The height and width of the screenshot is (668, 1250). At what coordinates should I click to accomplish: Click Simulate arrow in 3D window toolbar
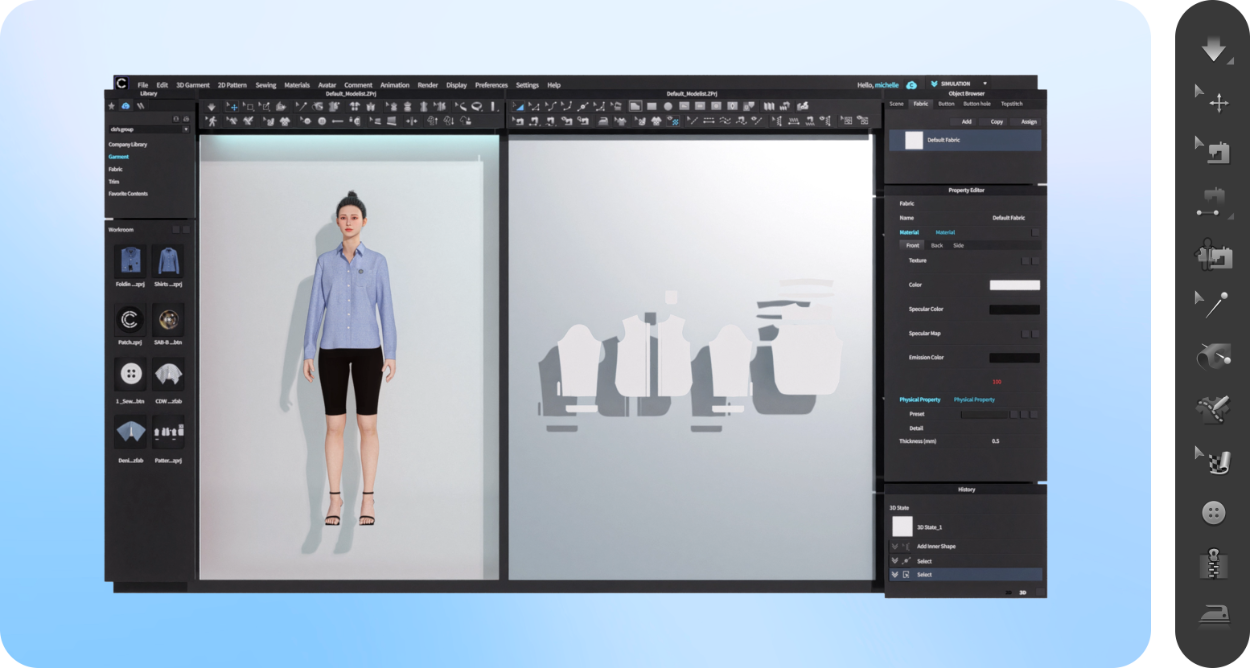(x=211, y=106)
